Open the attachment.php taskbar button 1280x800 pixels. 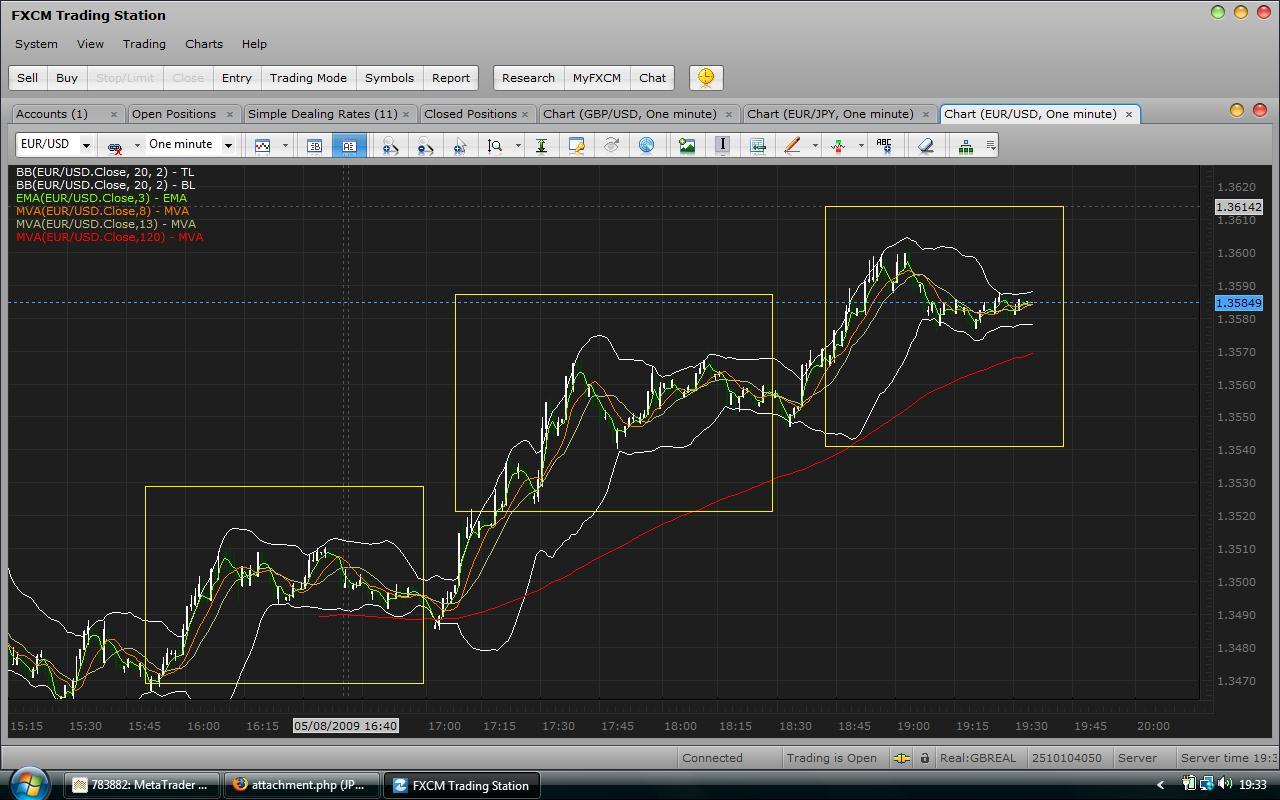(302, 785)
